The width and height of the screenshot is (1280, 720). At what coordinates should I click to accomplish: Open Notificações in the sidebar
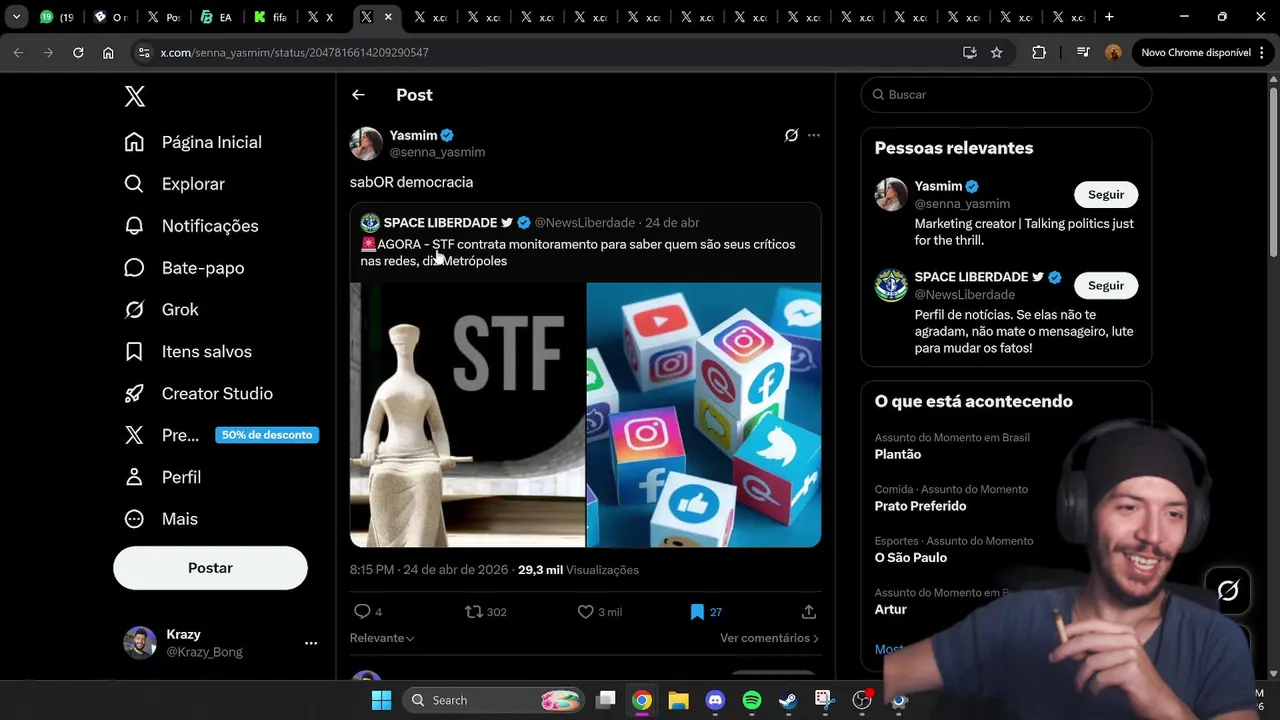pyautogui.click(x=191, y=226)
